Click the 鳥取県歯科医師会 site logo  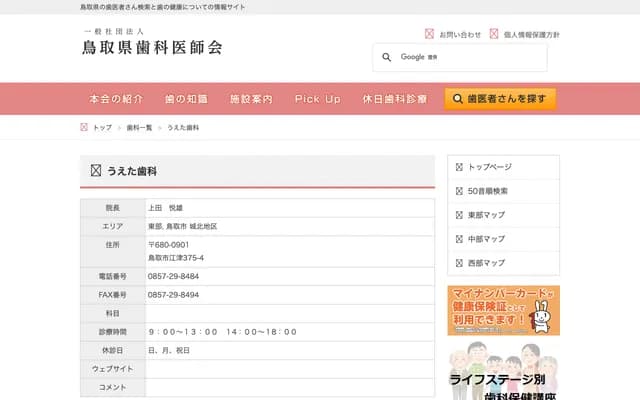click(152, 42)
